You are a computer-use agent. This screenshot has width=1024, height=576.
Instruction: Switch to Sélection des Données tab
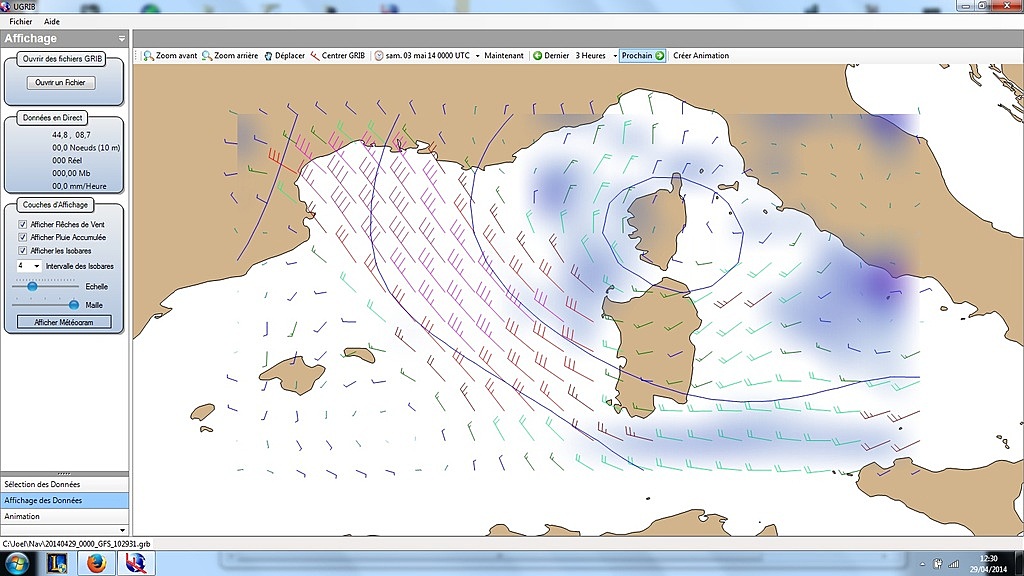click(x=64, y=484)
